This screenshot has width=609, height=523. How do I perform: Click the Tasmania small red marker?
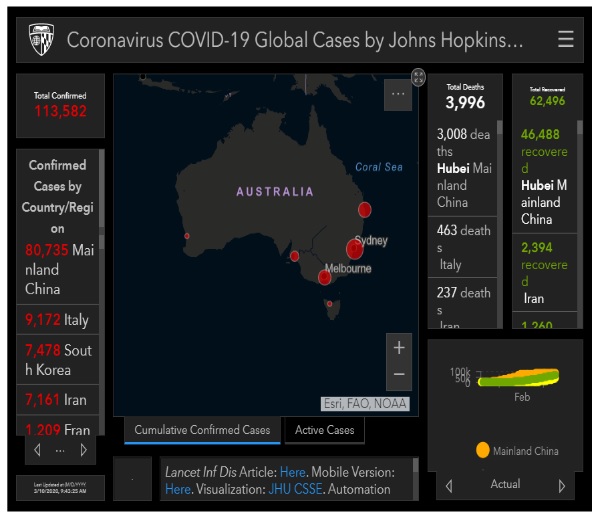coord(329,304)
